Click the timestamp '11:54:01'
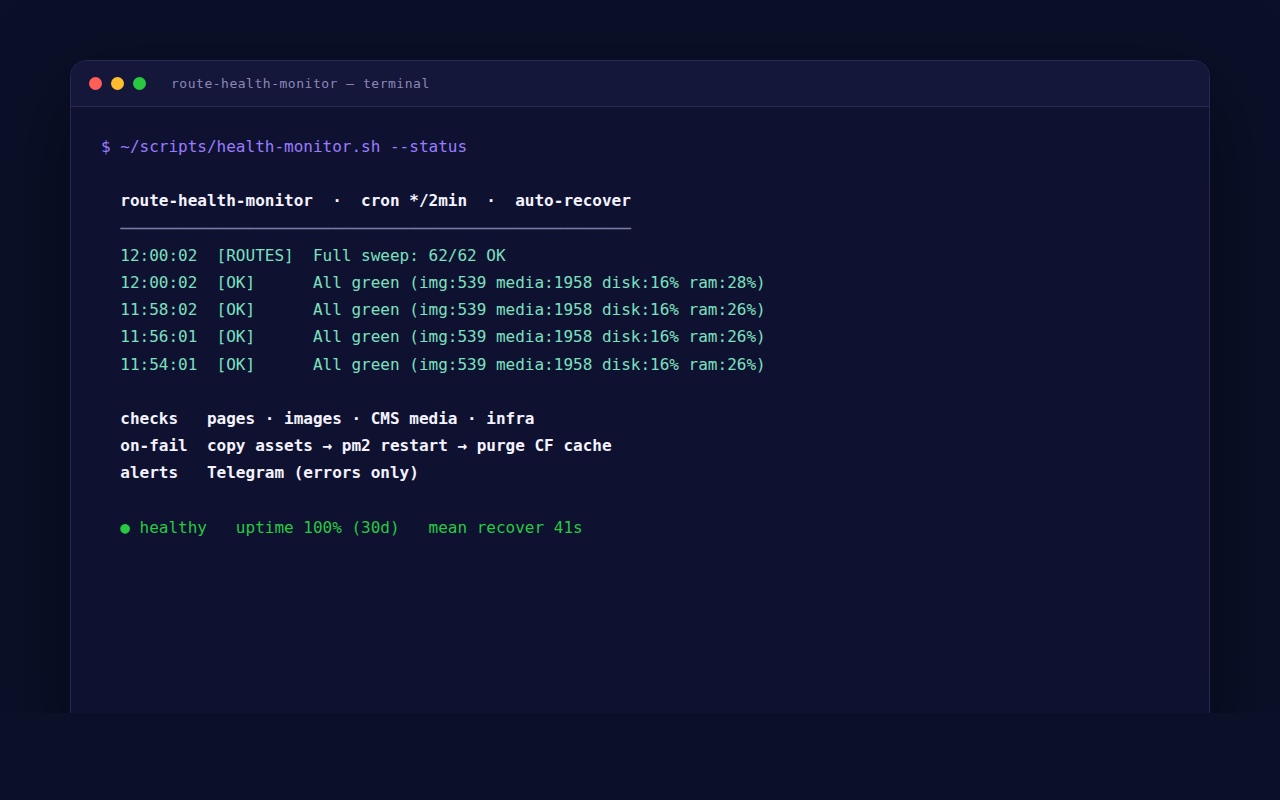The height and width of the screenshot is (800, 1280). (x=159, y=365)
